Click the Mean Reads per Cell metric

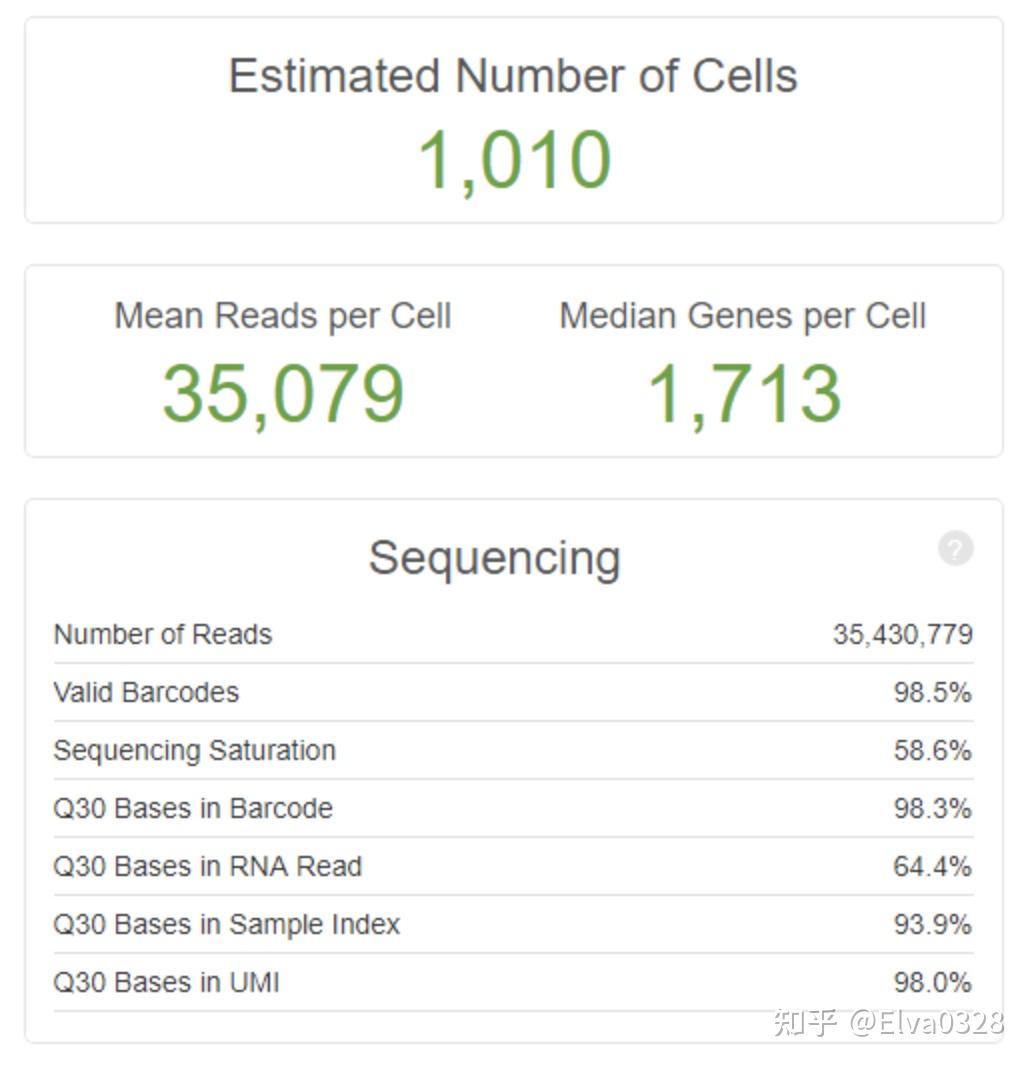point(284,315)
